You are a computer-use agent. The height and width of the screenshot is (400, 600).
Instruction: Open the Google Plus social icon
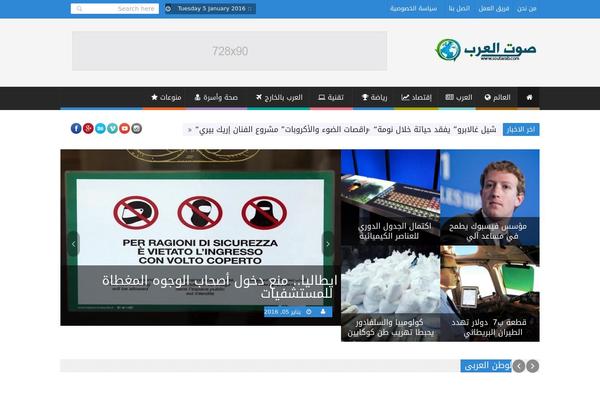[x=88, y=128]
